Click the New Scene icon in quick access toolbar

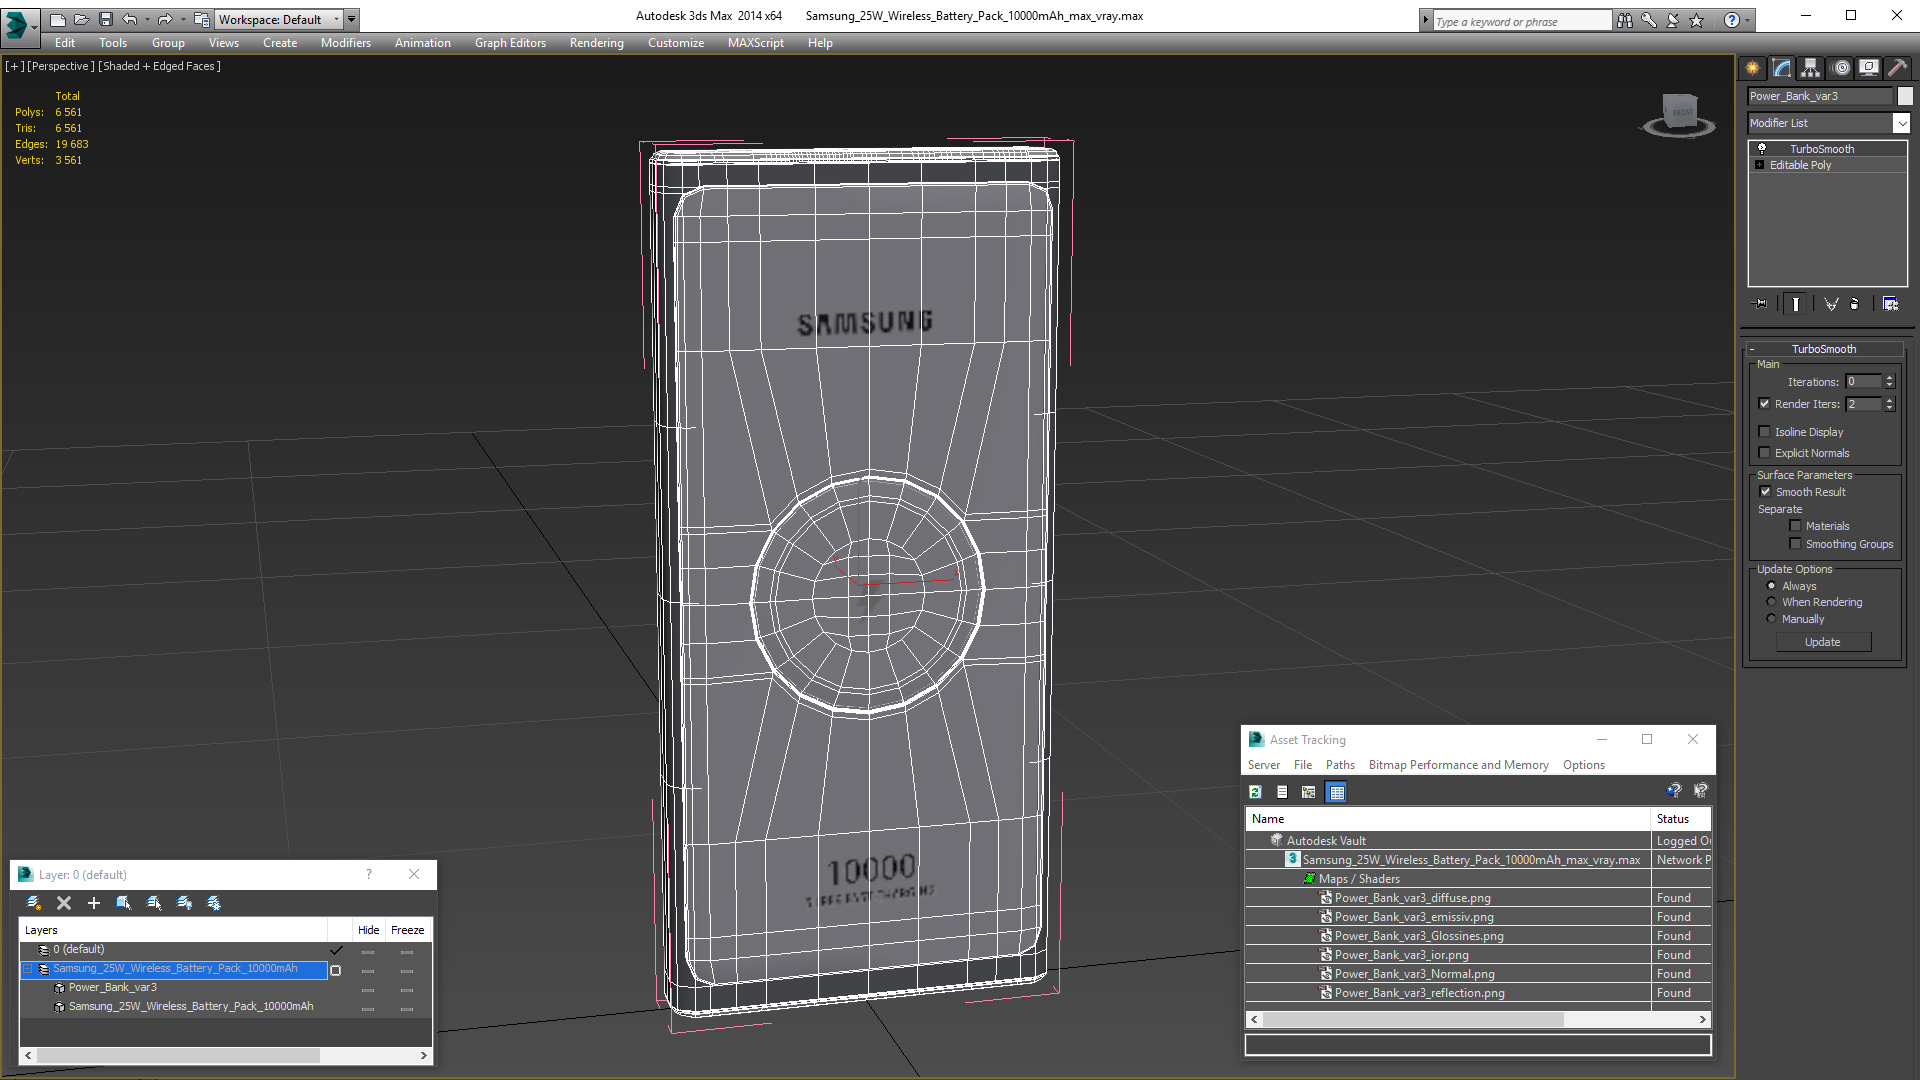pos(57,19)
